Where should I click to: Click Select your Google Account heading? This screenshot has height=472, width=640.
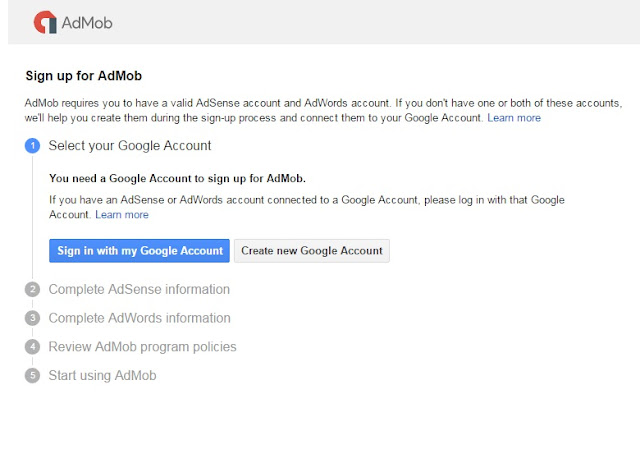click(130, 146)
